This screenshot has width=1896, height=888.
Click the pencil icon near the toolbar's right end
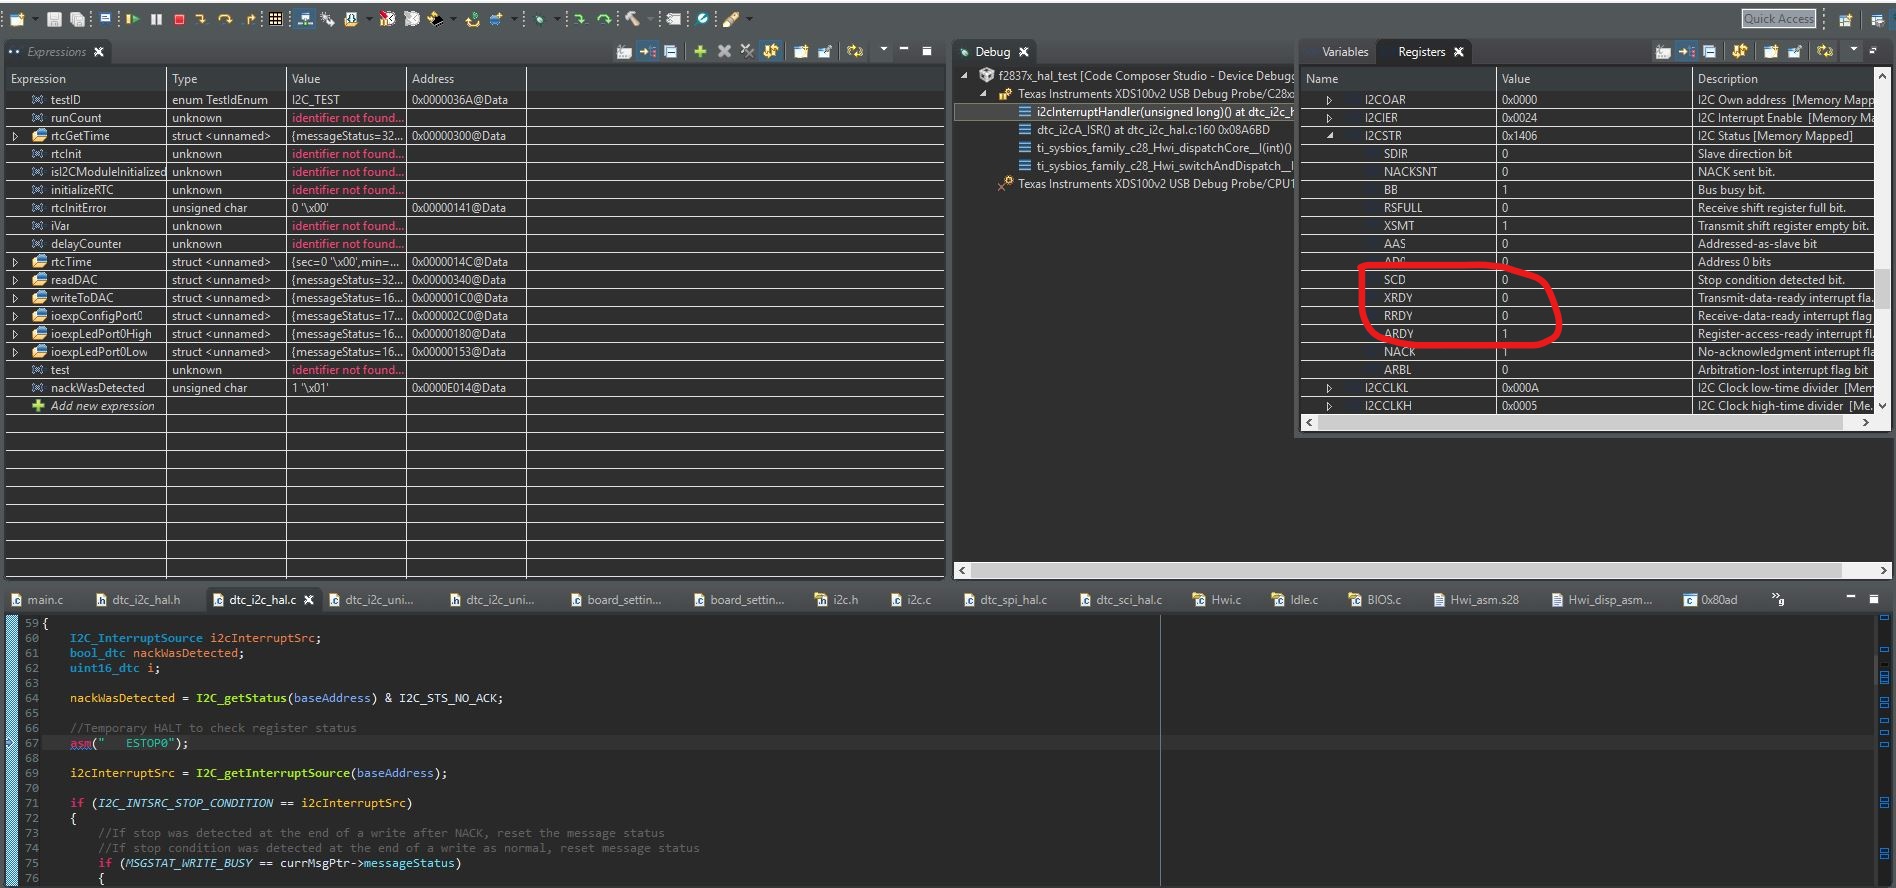coord(731,19)
